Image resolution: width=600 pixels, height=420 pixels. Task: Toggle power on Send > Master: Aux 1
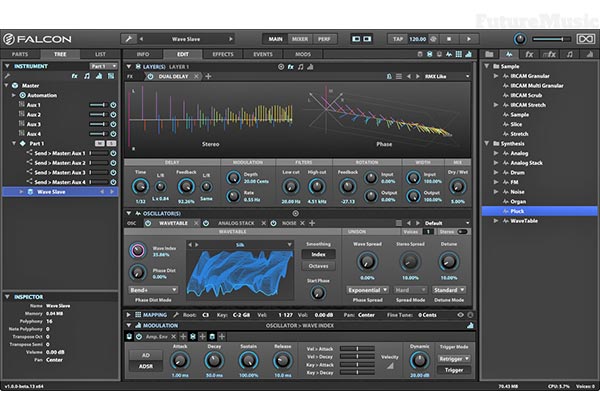coord(113,153)
